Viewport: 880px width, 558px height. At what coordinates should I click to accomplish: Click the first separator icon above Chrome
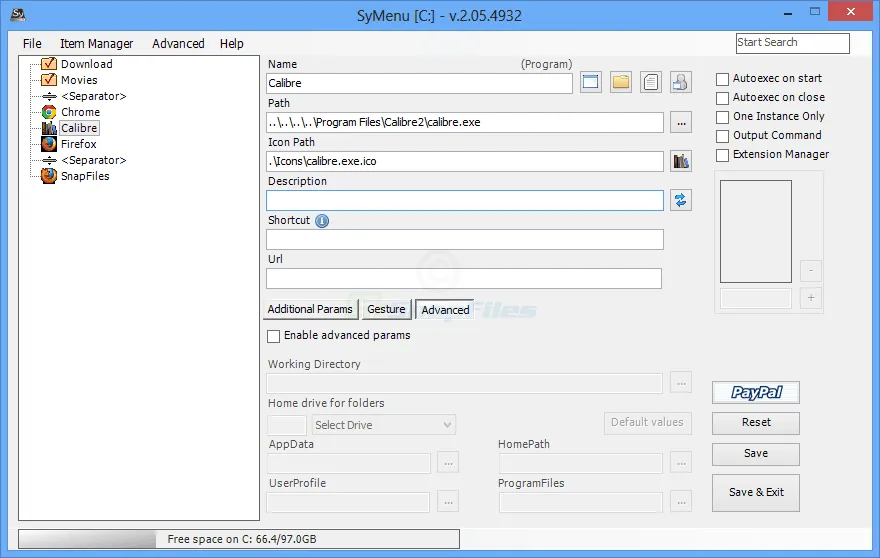[x=49, y=96]
